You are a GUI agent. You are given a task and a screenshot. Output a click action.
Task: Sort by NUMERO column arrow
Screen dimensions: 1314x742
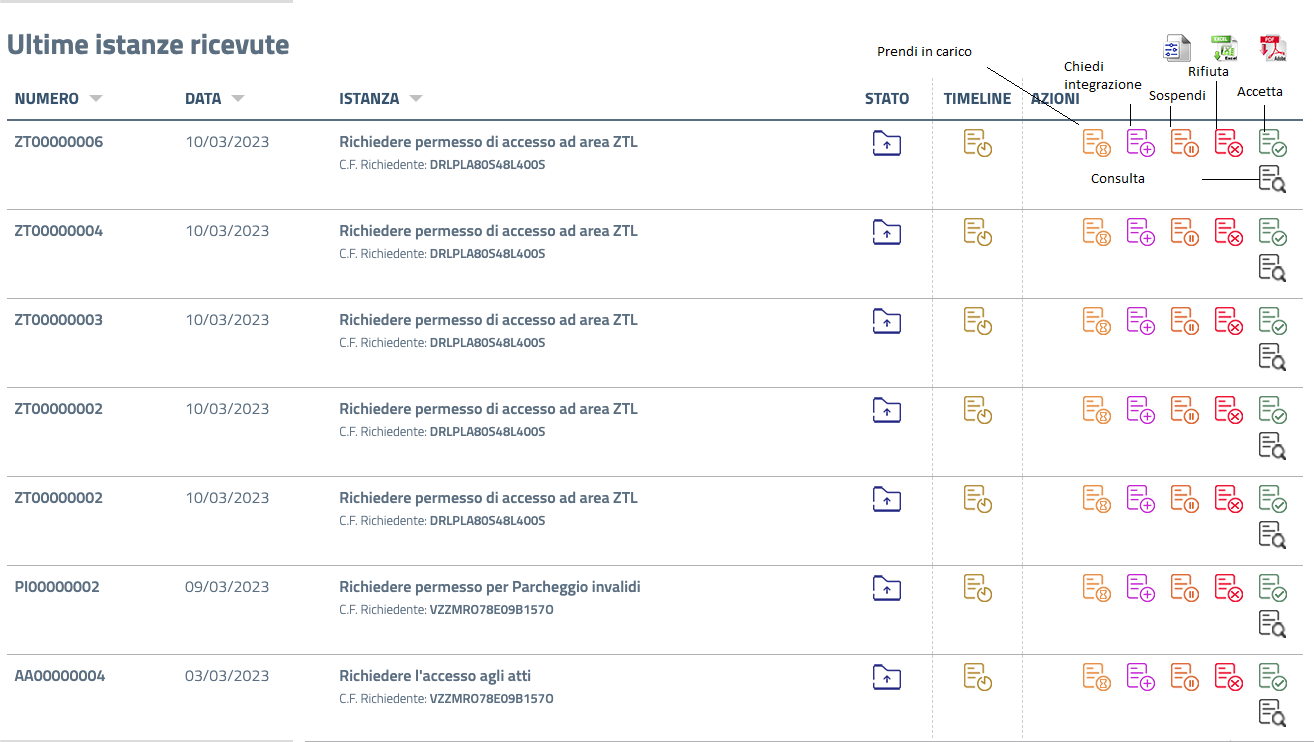click(96, 99)
